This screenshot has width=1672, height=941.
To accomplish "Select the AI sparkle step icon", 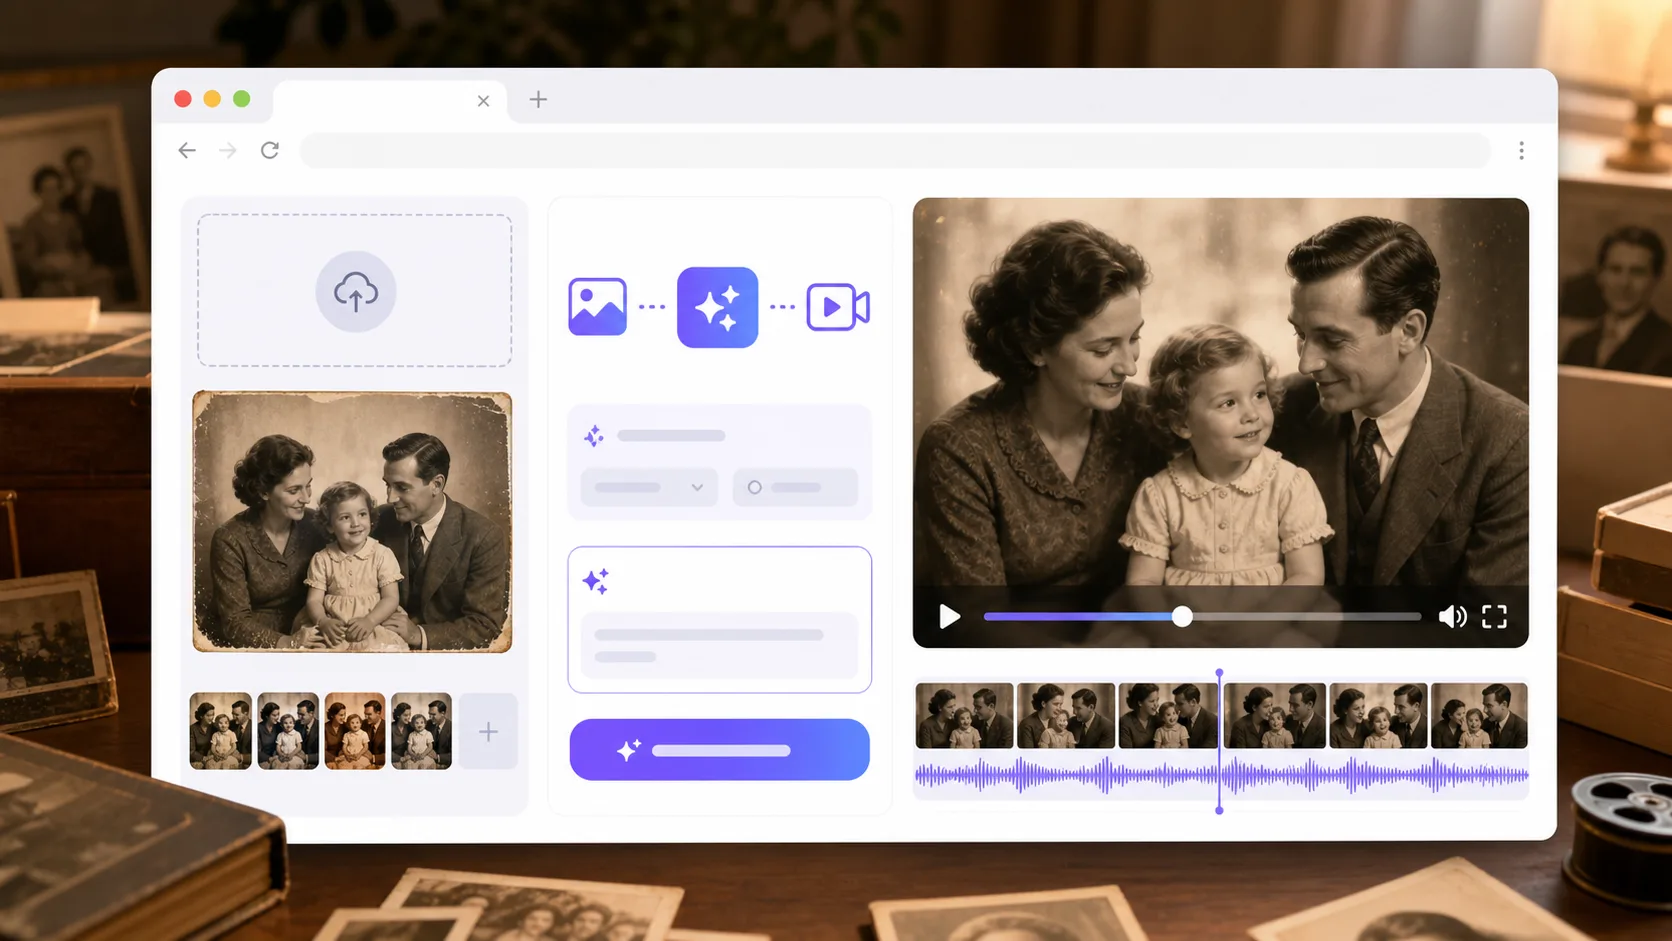I will pyautogui.click(x=717, y=307).
